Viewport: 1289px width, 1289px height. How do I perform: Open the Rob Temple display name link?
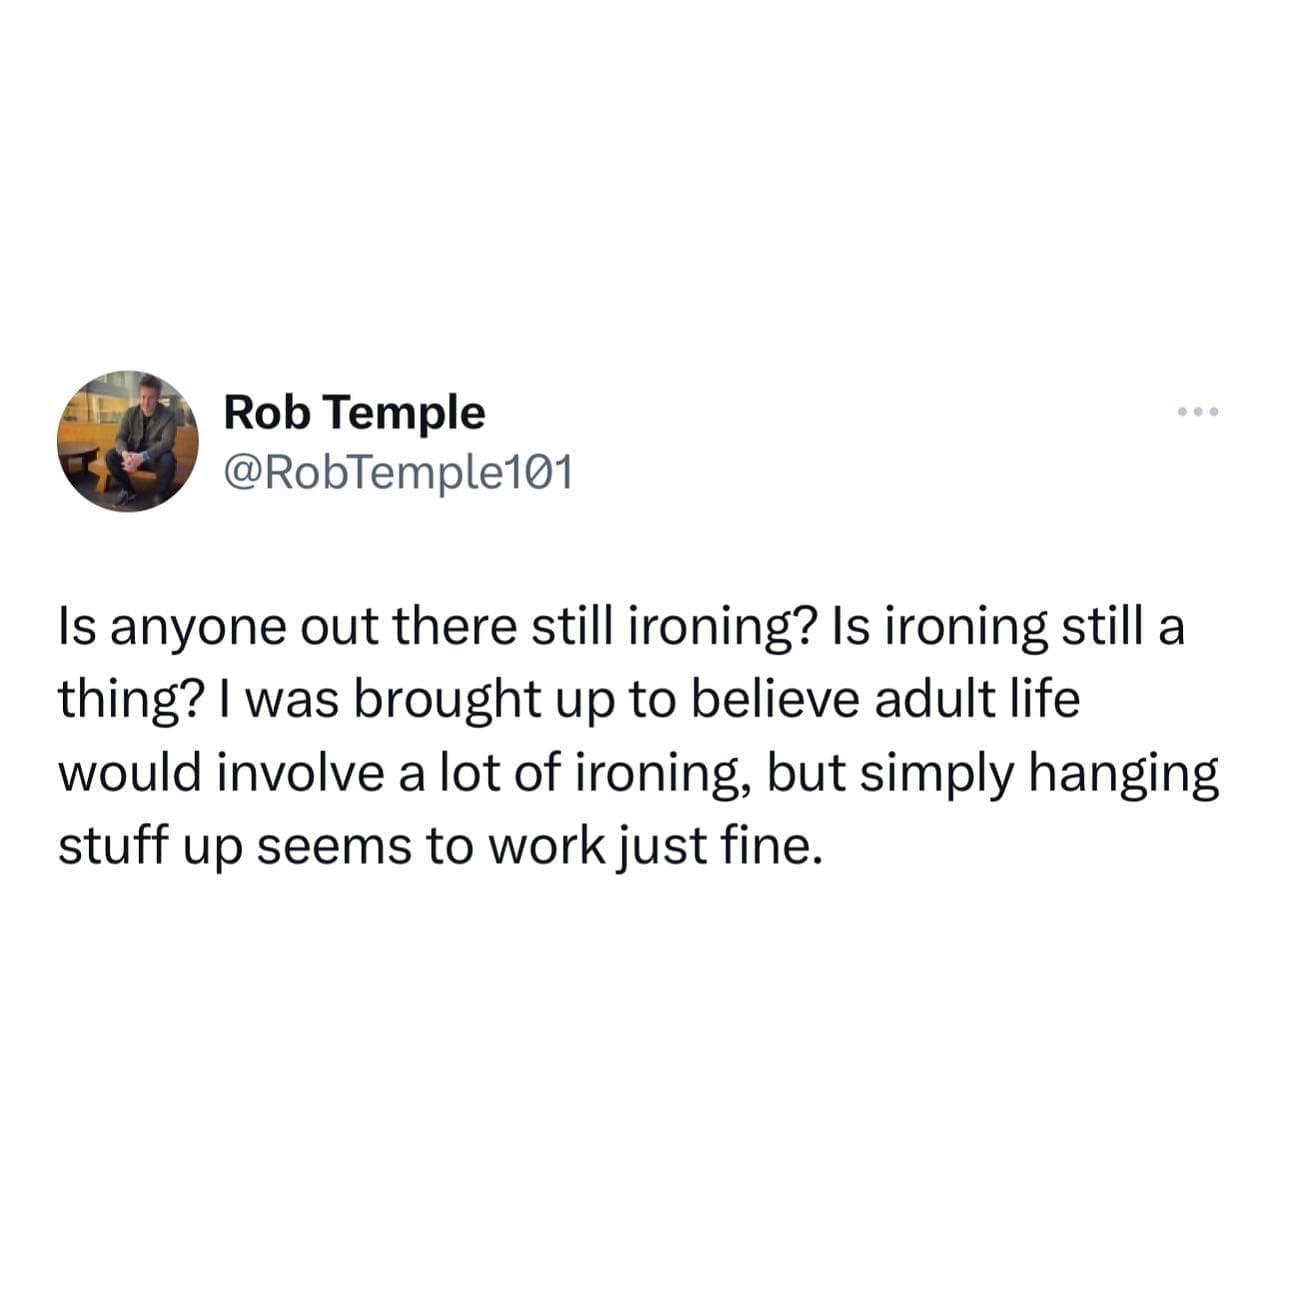coord(354,412)
